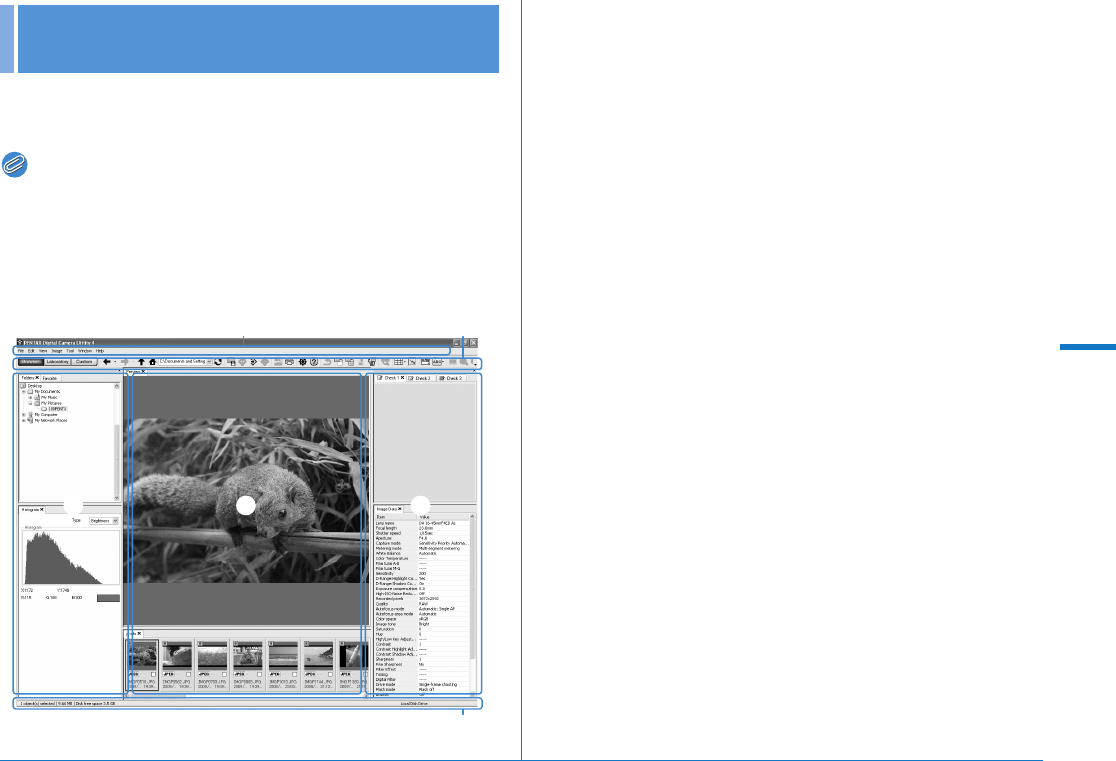Go back with the left arrow icon

pyautogui.click(x=107, y=362)
